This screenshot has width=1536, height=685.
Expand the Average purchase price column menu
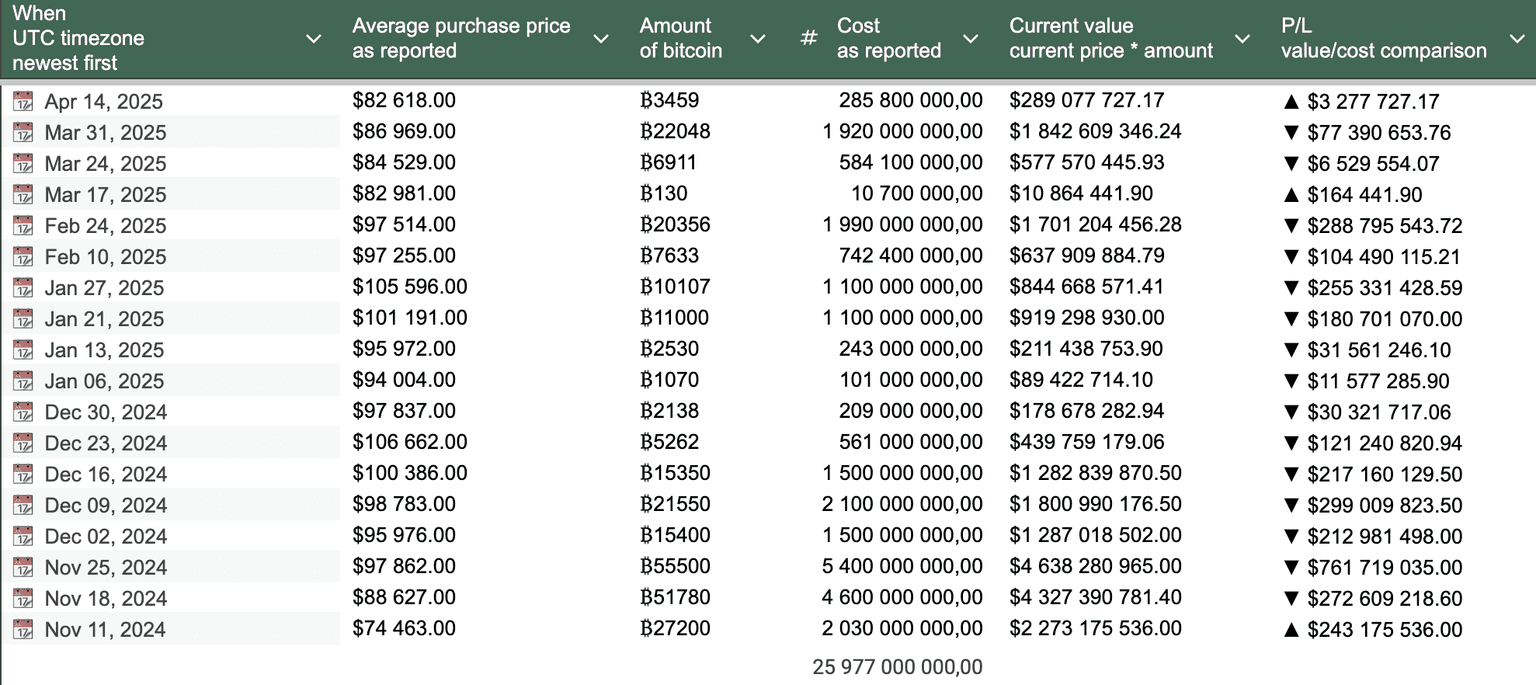click(600, 39)
